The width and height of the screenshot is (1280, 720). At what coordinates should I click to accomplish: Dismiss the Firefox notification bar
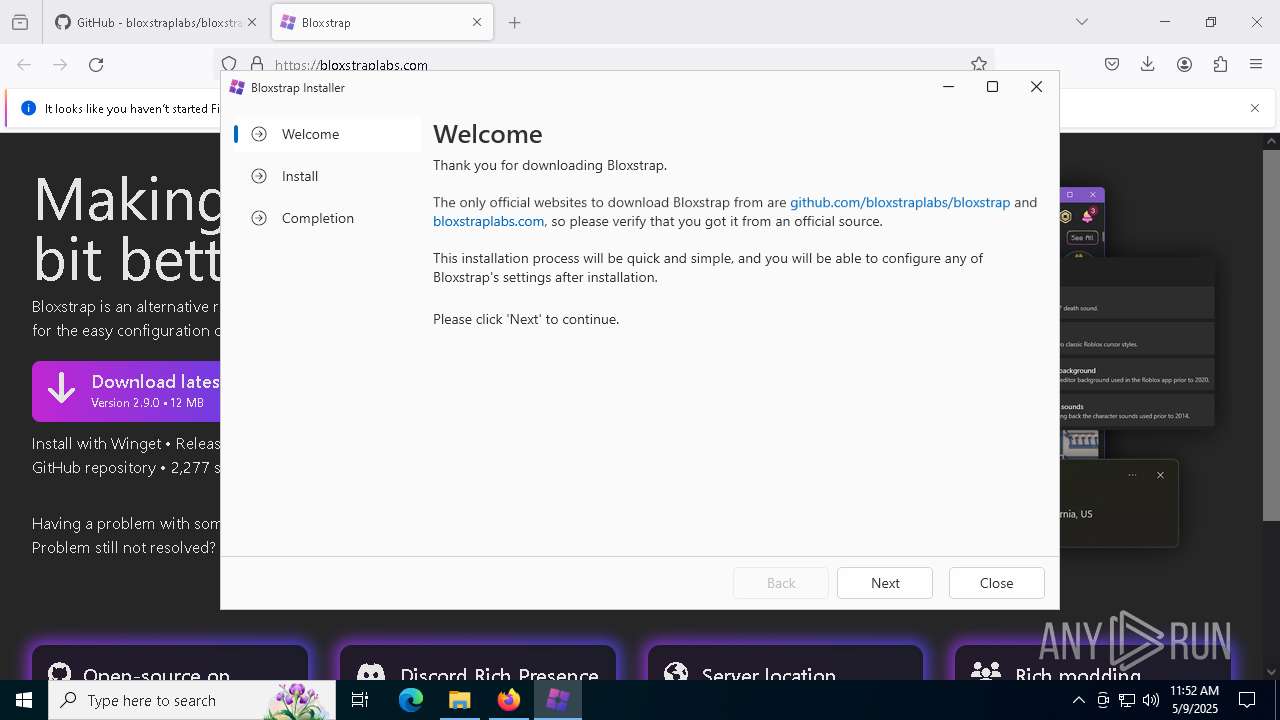pyautogui.click(x=1255, y=108)
